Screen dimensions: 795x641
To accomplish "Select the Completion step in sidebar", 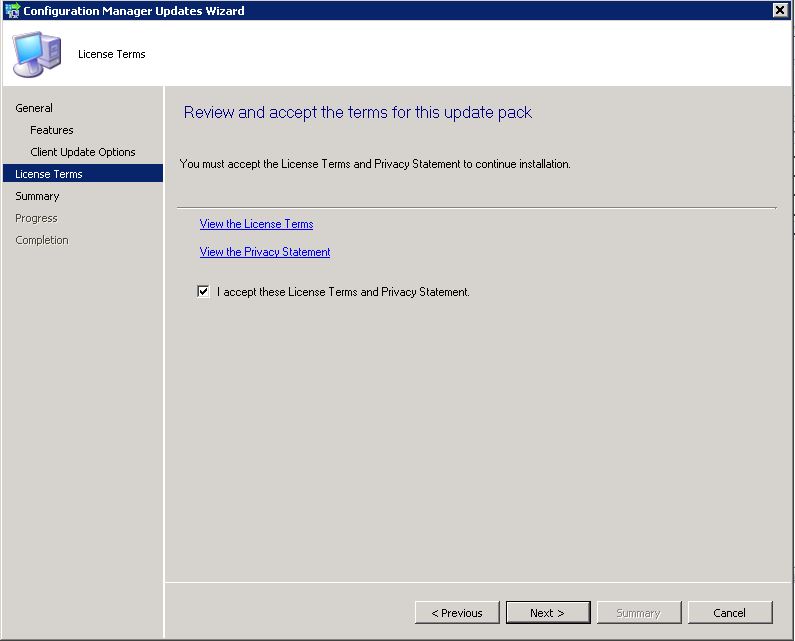I will click(x=42, y=240).
